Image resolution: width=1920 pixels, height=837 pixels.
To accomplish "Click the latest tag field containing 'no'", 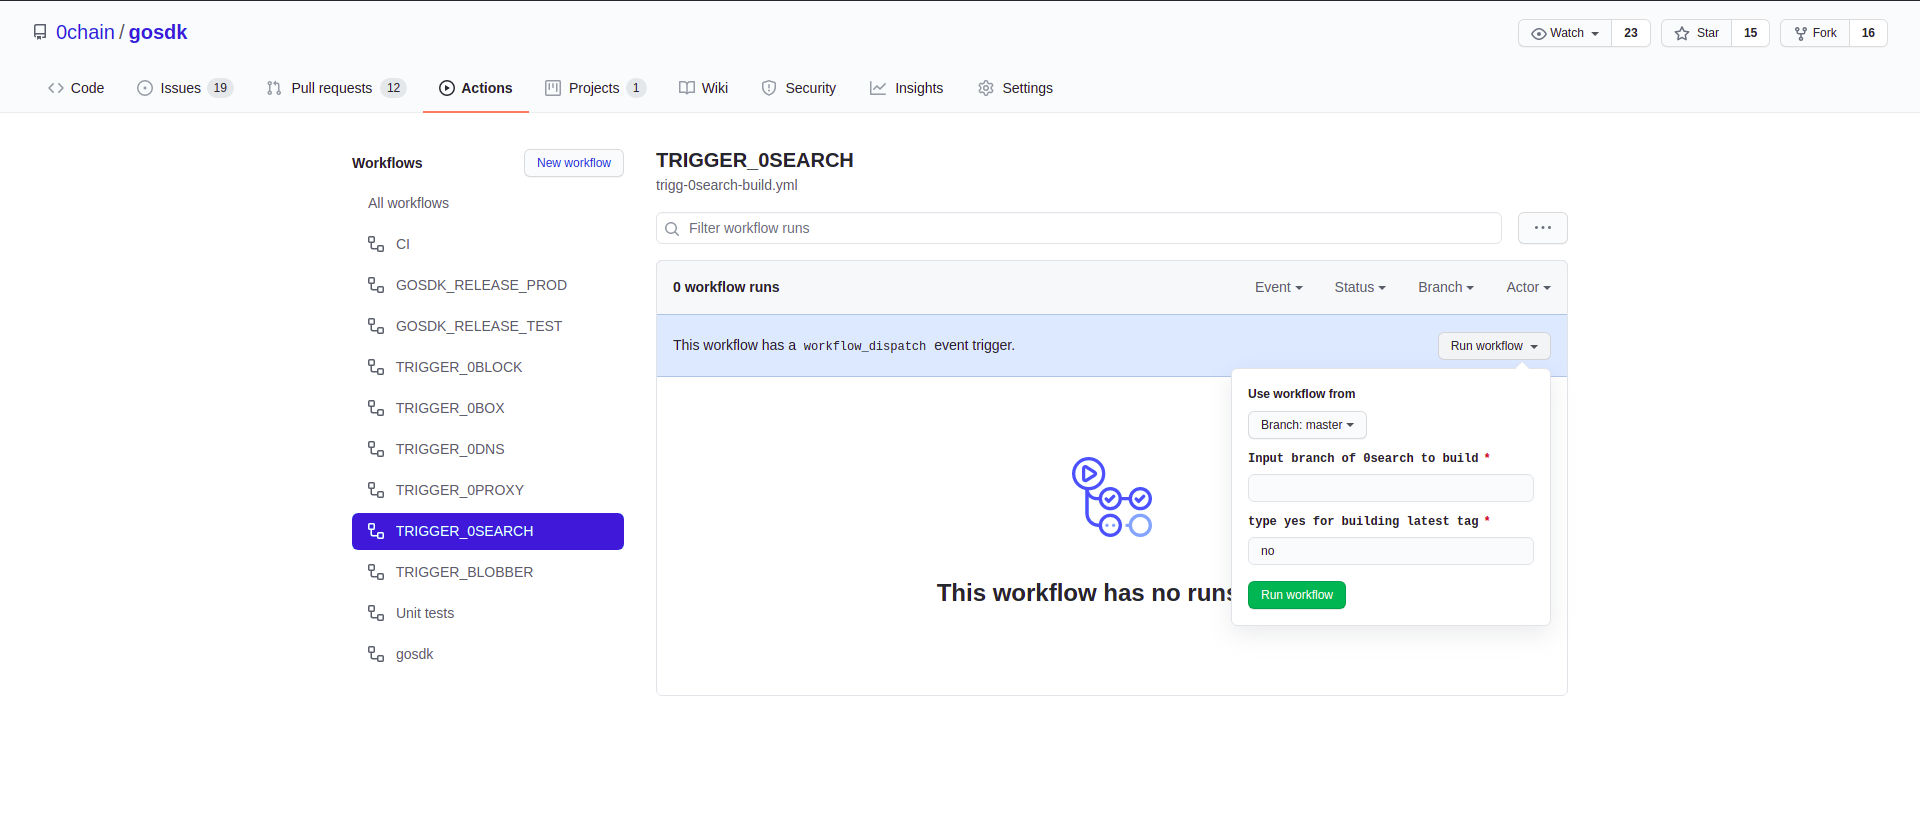I will coord(1391,551).
